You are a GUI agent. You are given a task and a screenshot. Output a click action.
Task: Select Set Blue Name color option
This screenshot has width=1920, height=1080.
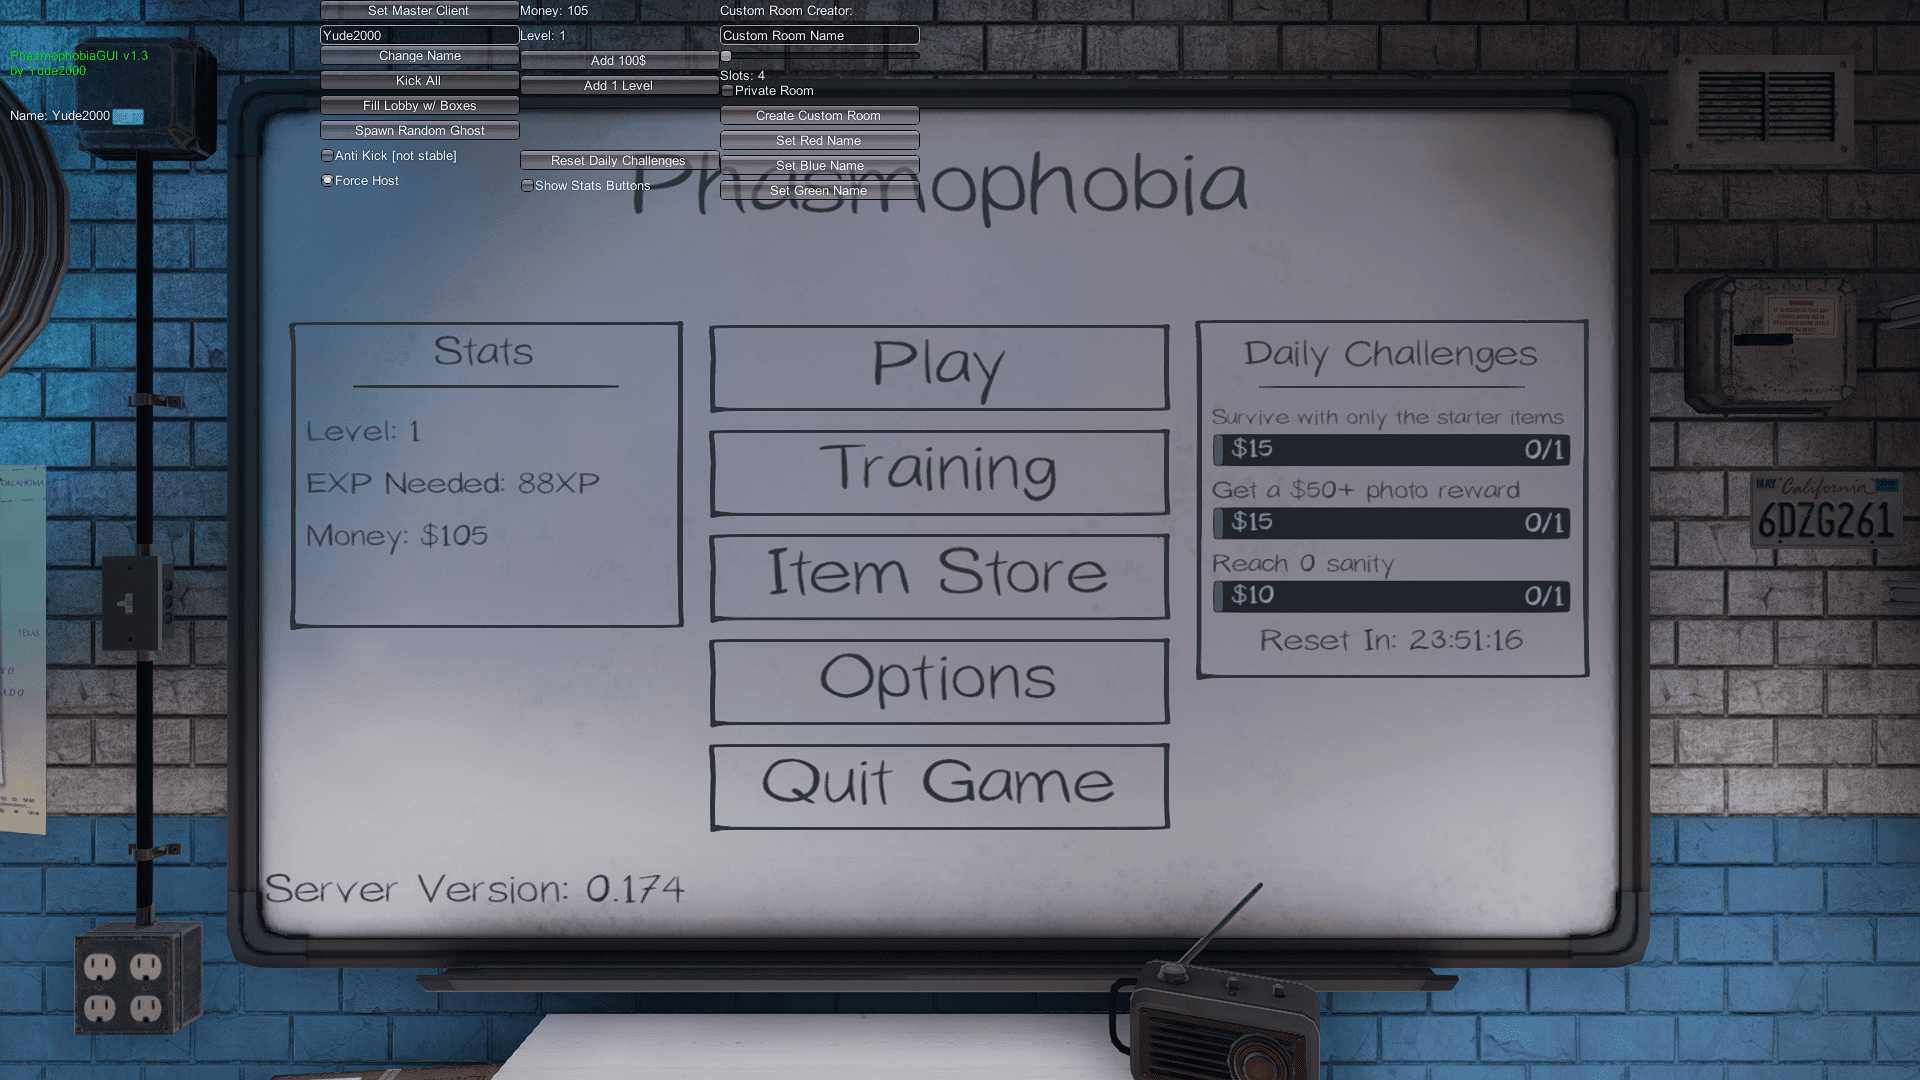coord(819,165)
